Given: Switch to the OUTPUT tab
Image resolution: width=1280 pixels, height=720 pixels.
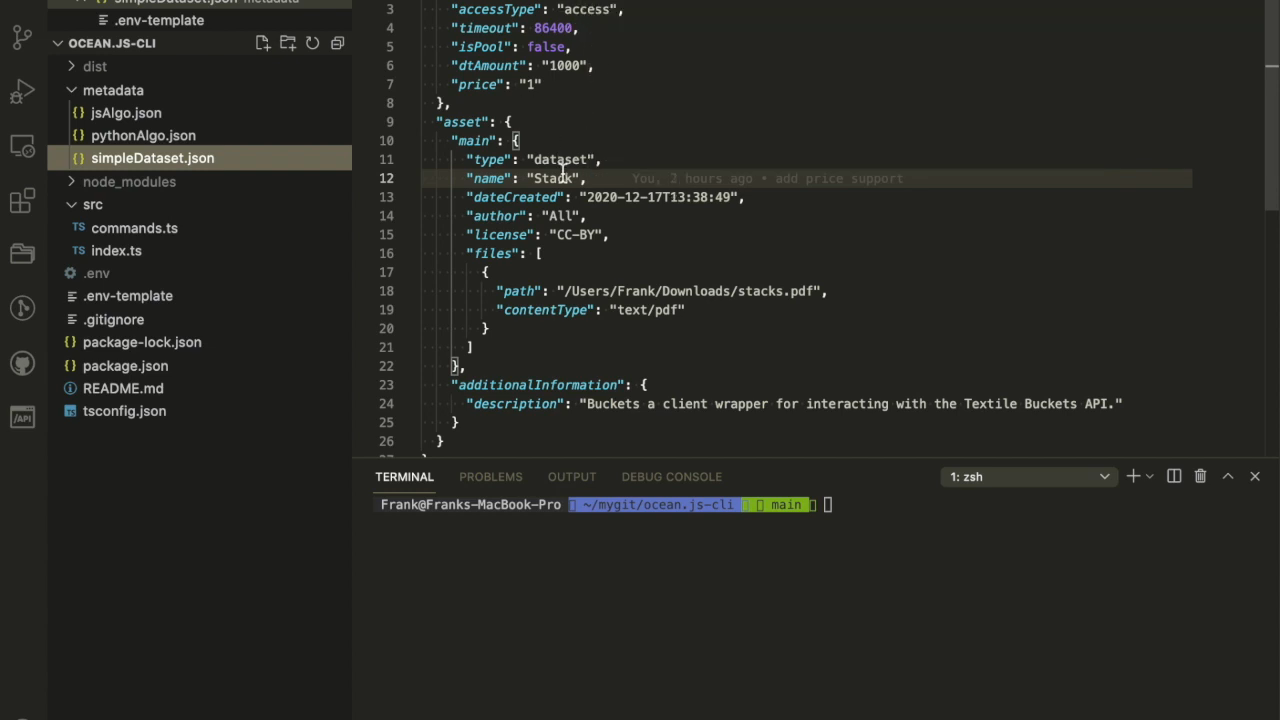Looking at the screenshot, I should 572,477.
